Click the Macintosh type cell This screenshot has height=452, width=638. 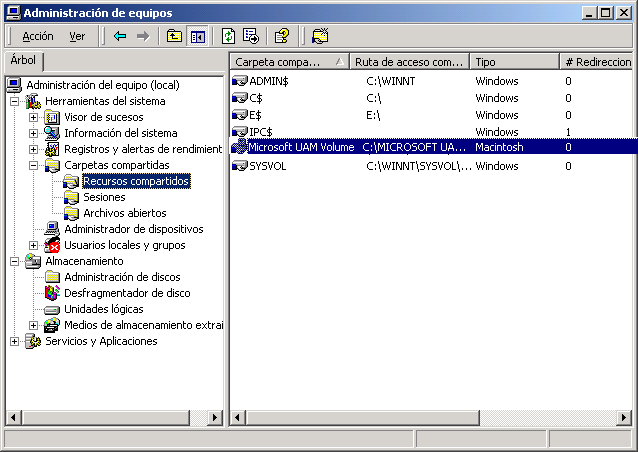pyautogui.click(x=499, y=147)
